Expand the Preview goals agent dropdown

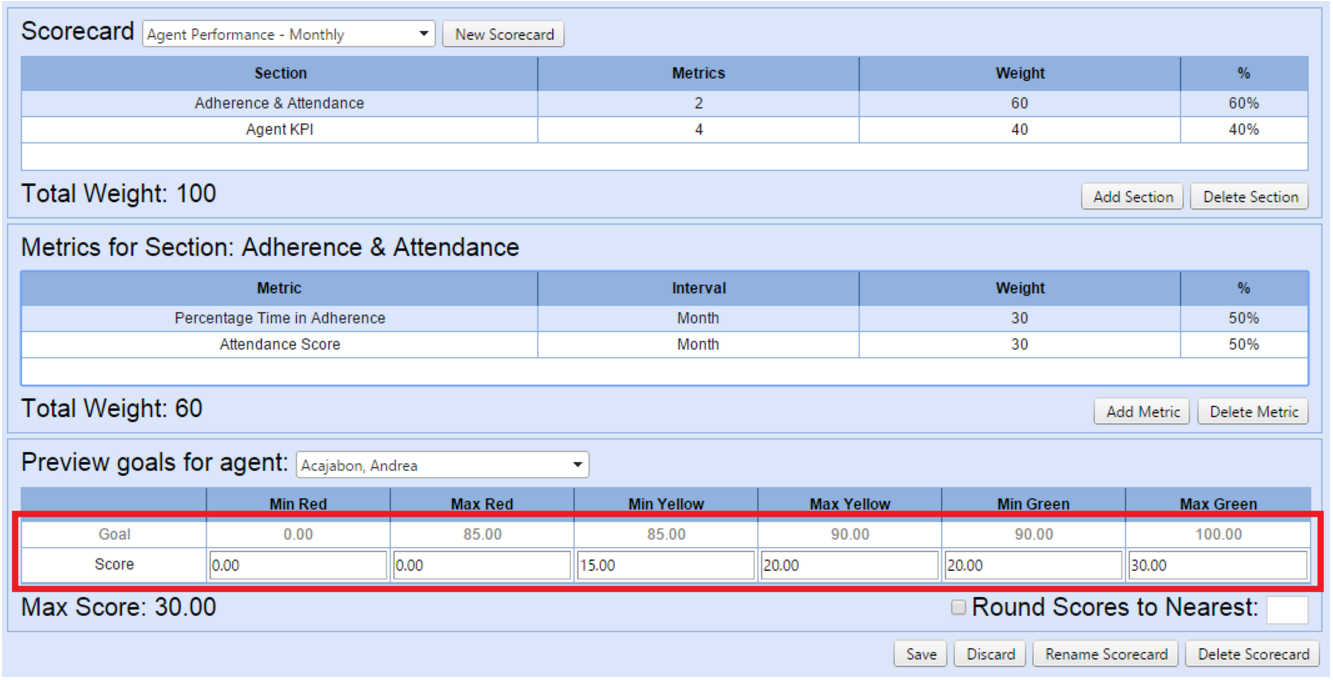[x=443, y=465]
